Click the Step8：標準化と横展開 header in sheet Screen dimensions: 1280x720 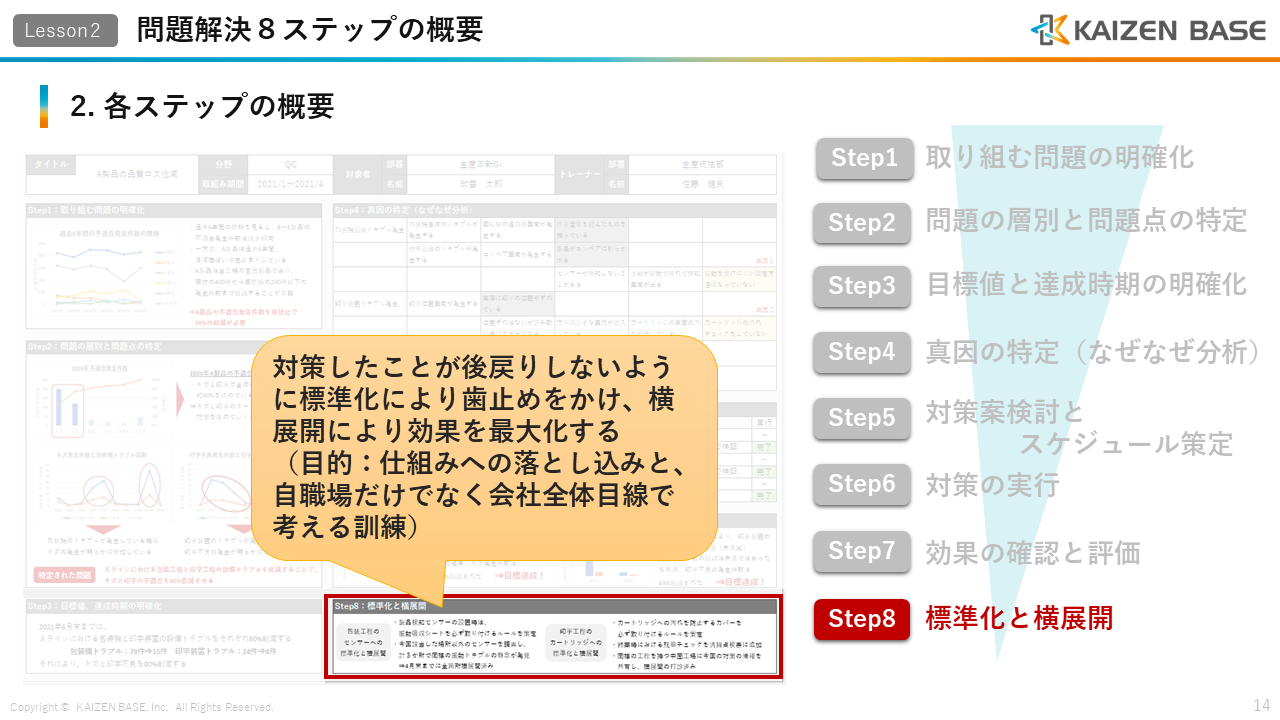[554, 605]
